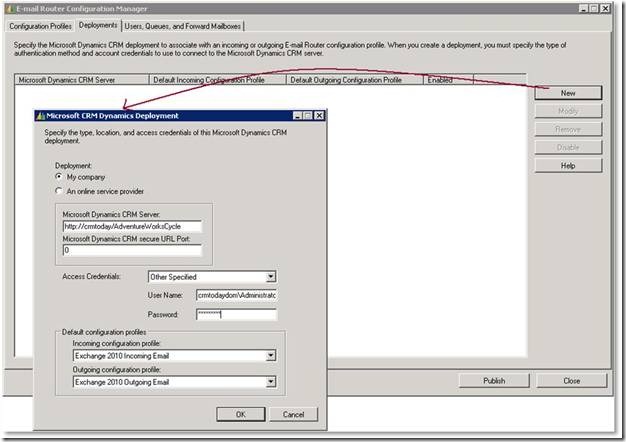Viewport: 626px width, 442px height.
Task: Minimize the Microsoft CRM Dynamics Deployment dialog
Action: tap(297, 115)
